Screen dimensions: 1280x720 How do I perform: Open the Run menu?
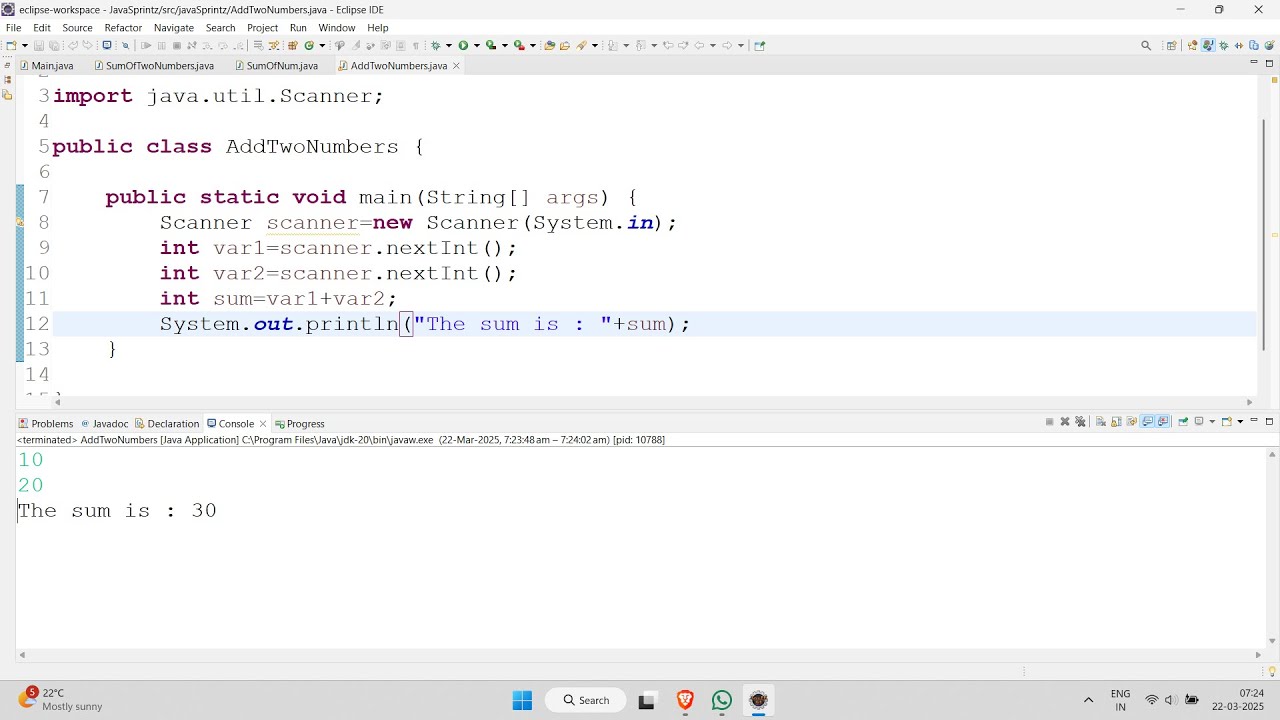click(x=298, y=28)
